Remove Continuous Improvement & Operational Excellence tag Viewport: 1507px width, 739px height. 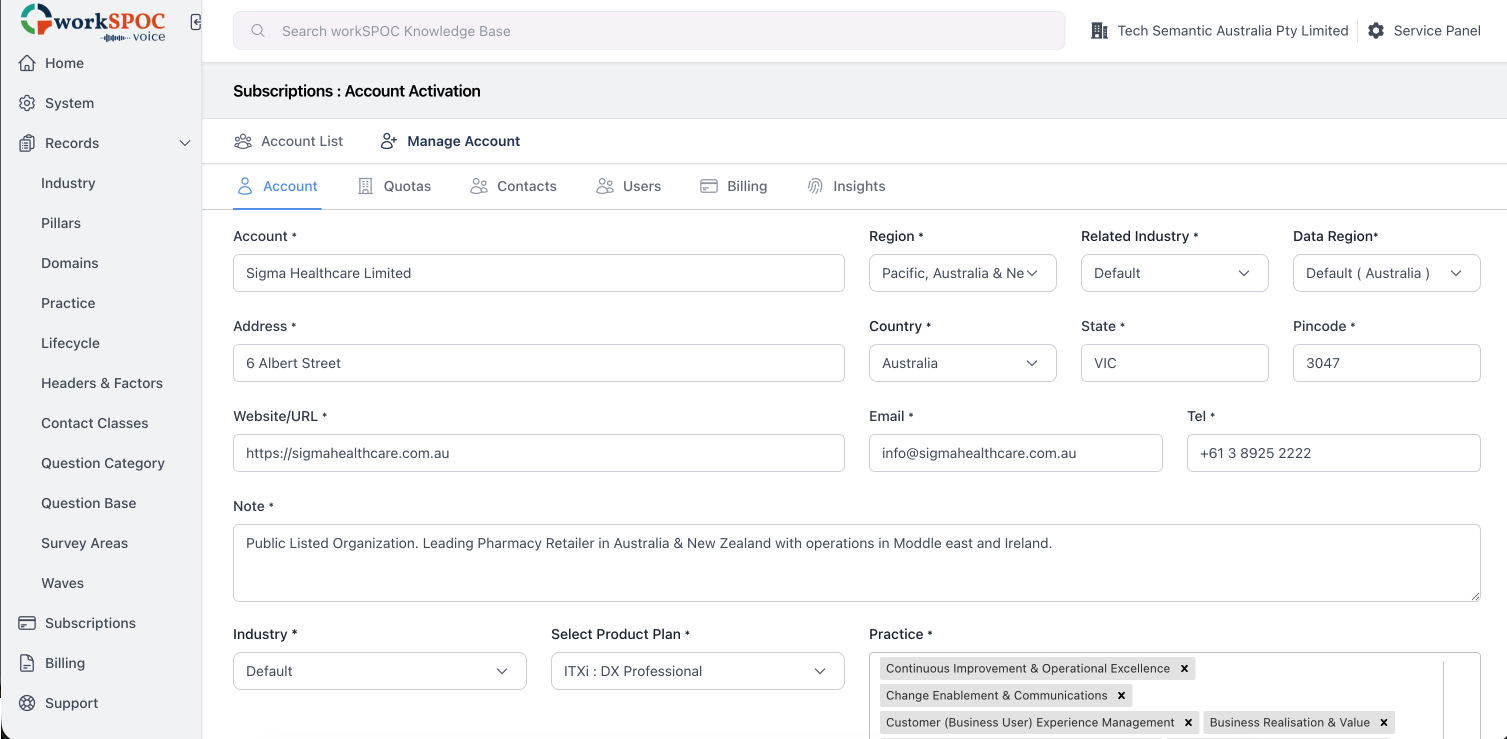coord(1184,668)
